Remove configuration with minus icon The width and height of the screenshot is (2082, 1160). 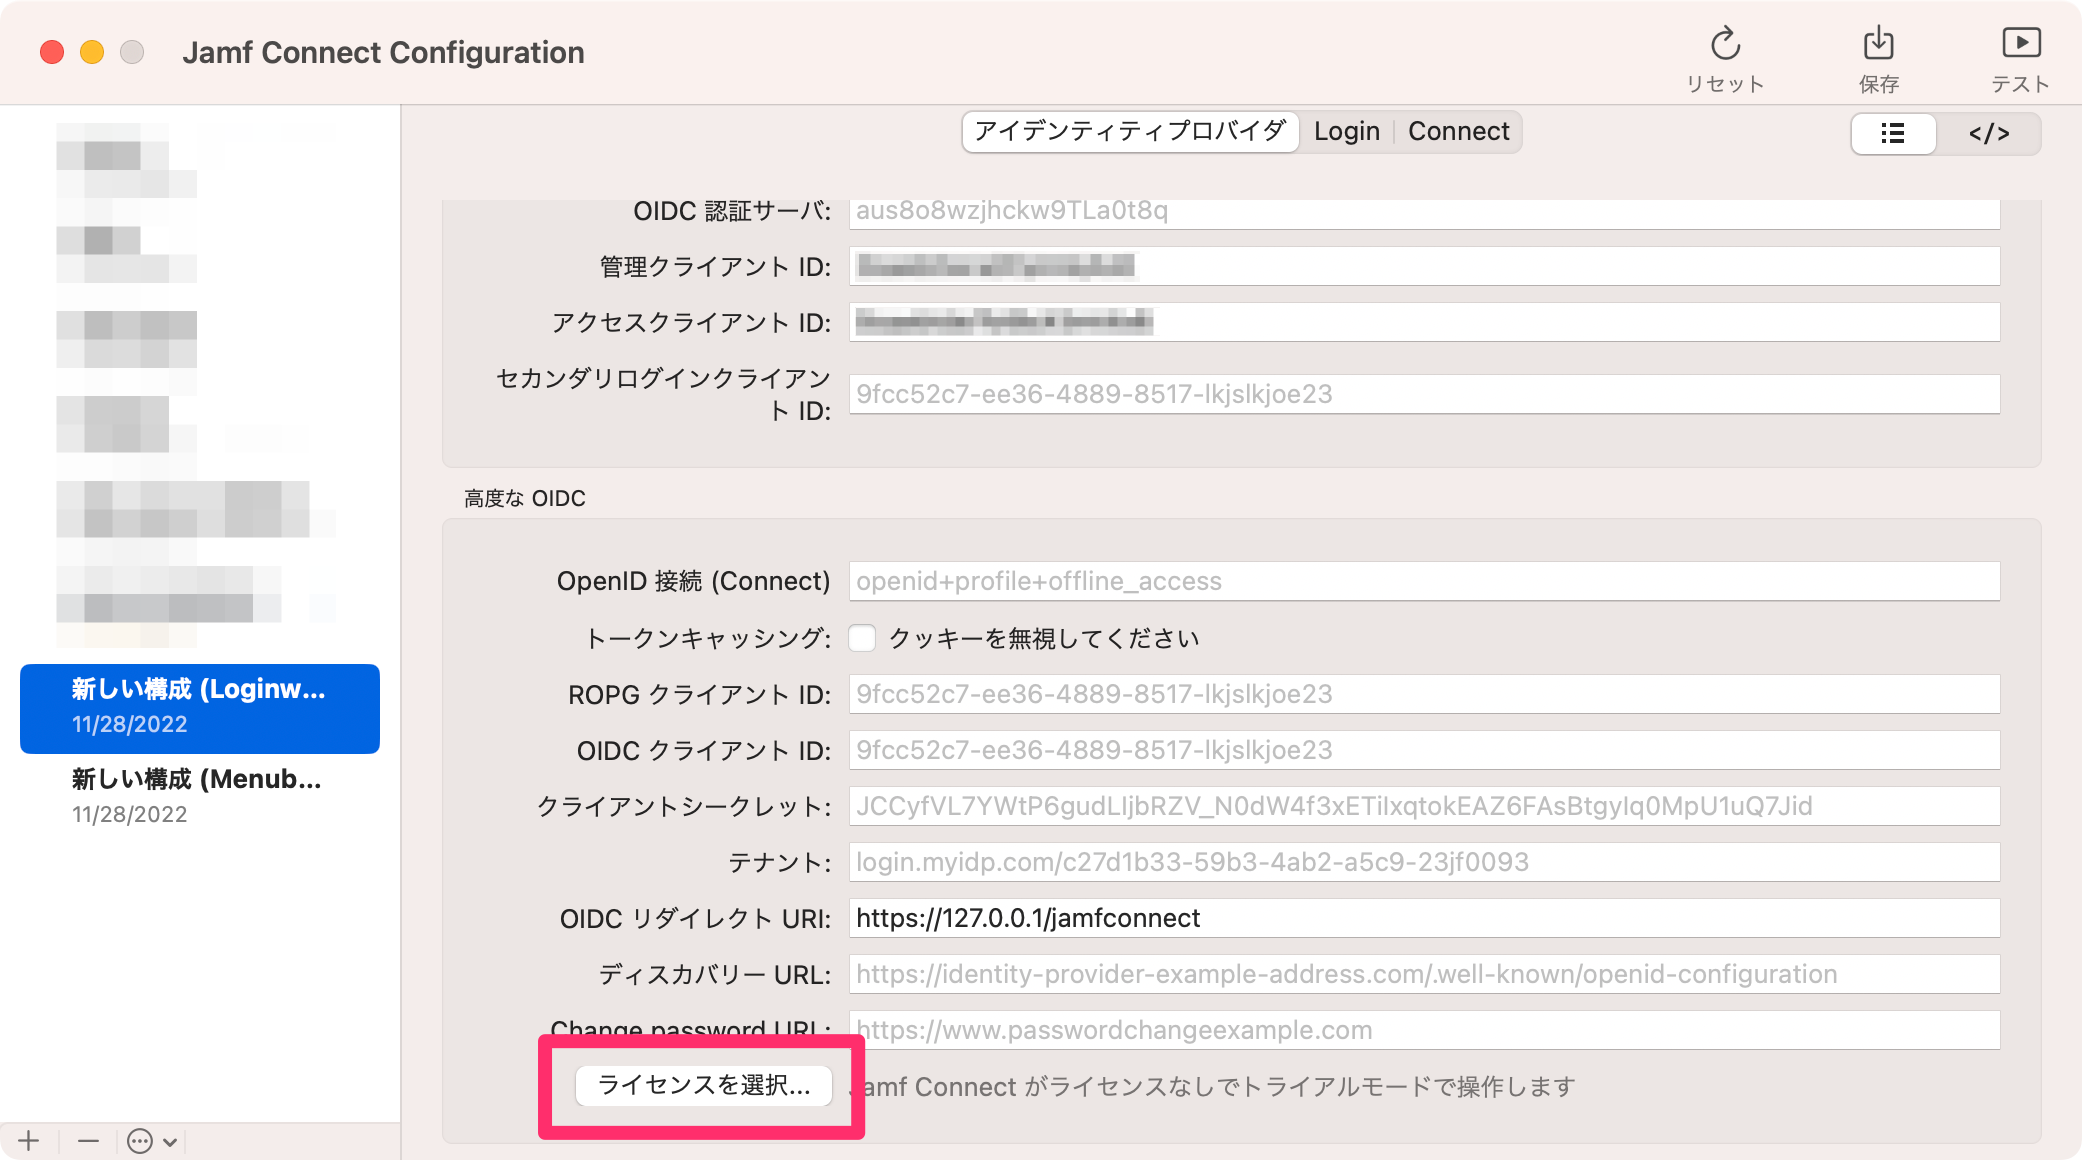click(x=88, y=1140)
